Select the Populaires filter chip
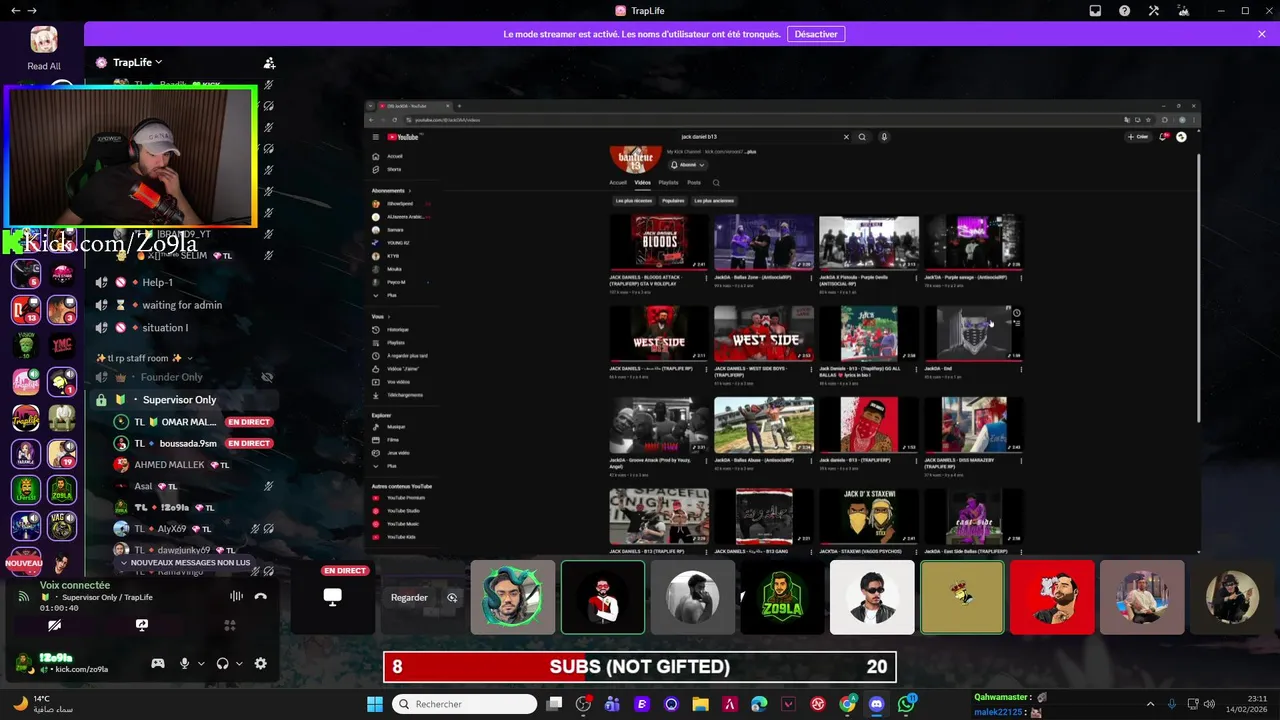The height and width of the screenshot is (720, 1280). pyautogui.click(x=673, y=201)
